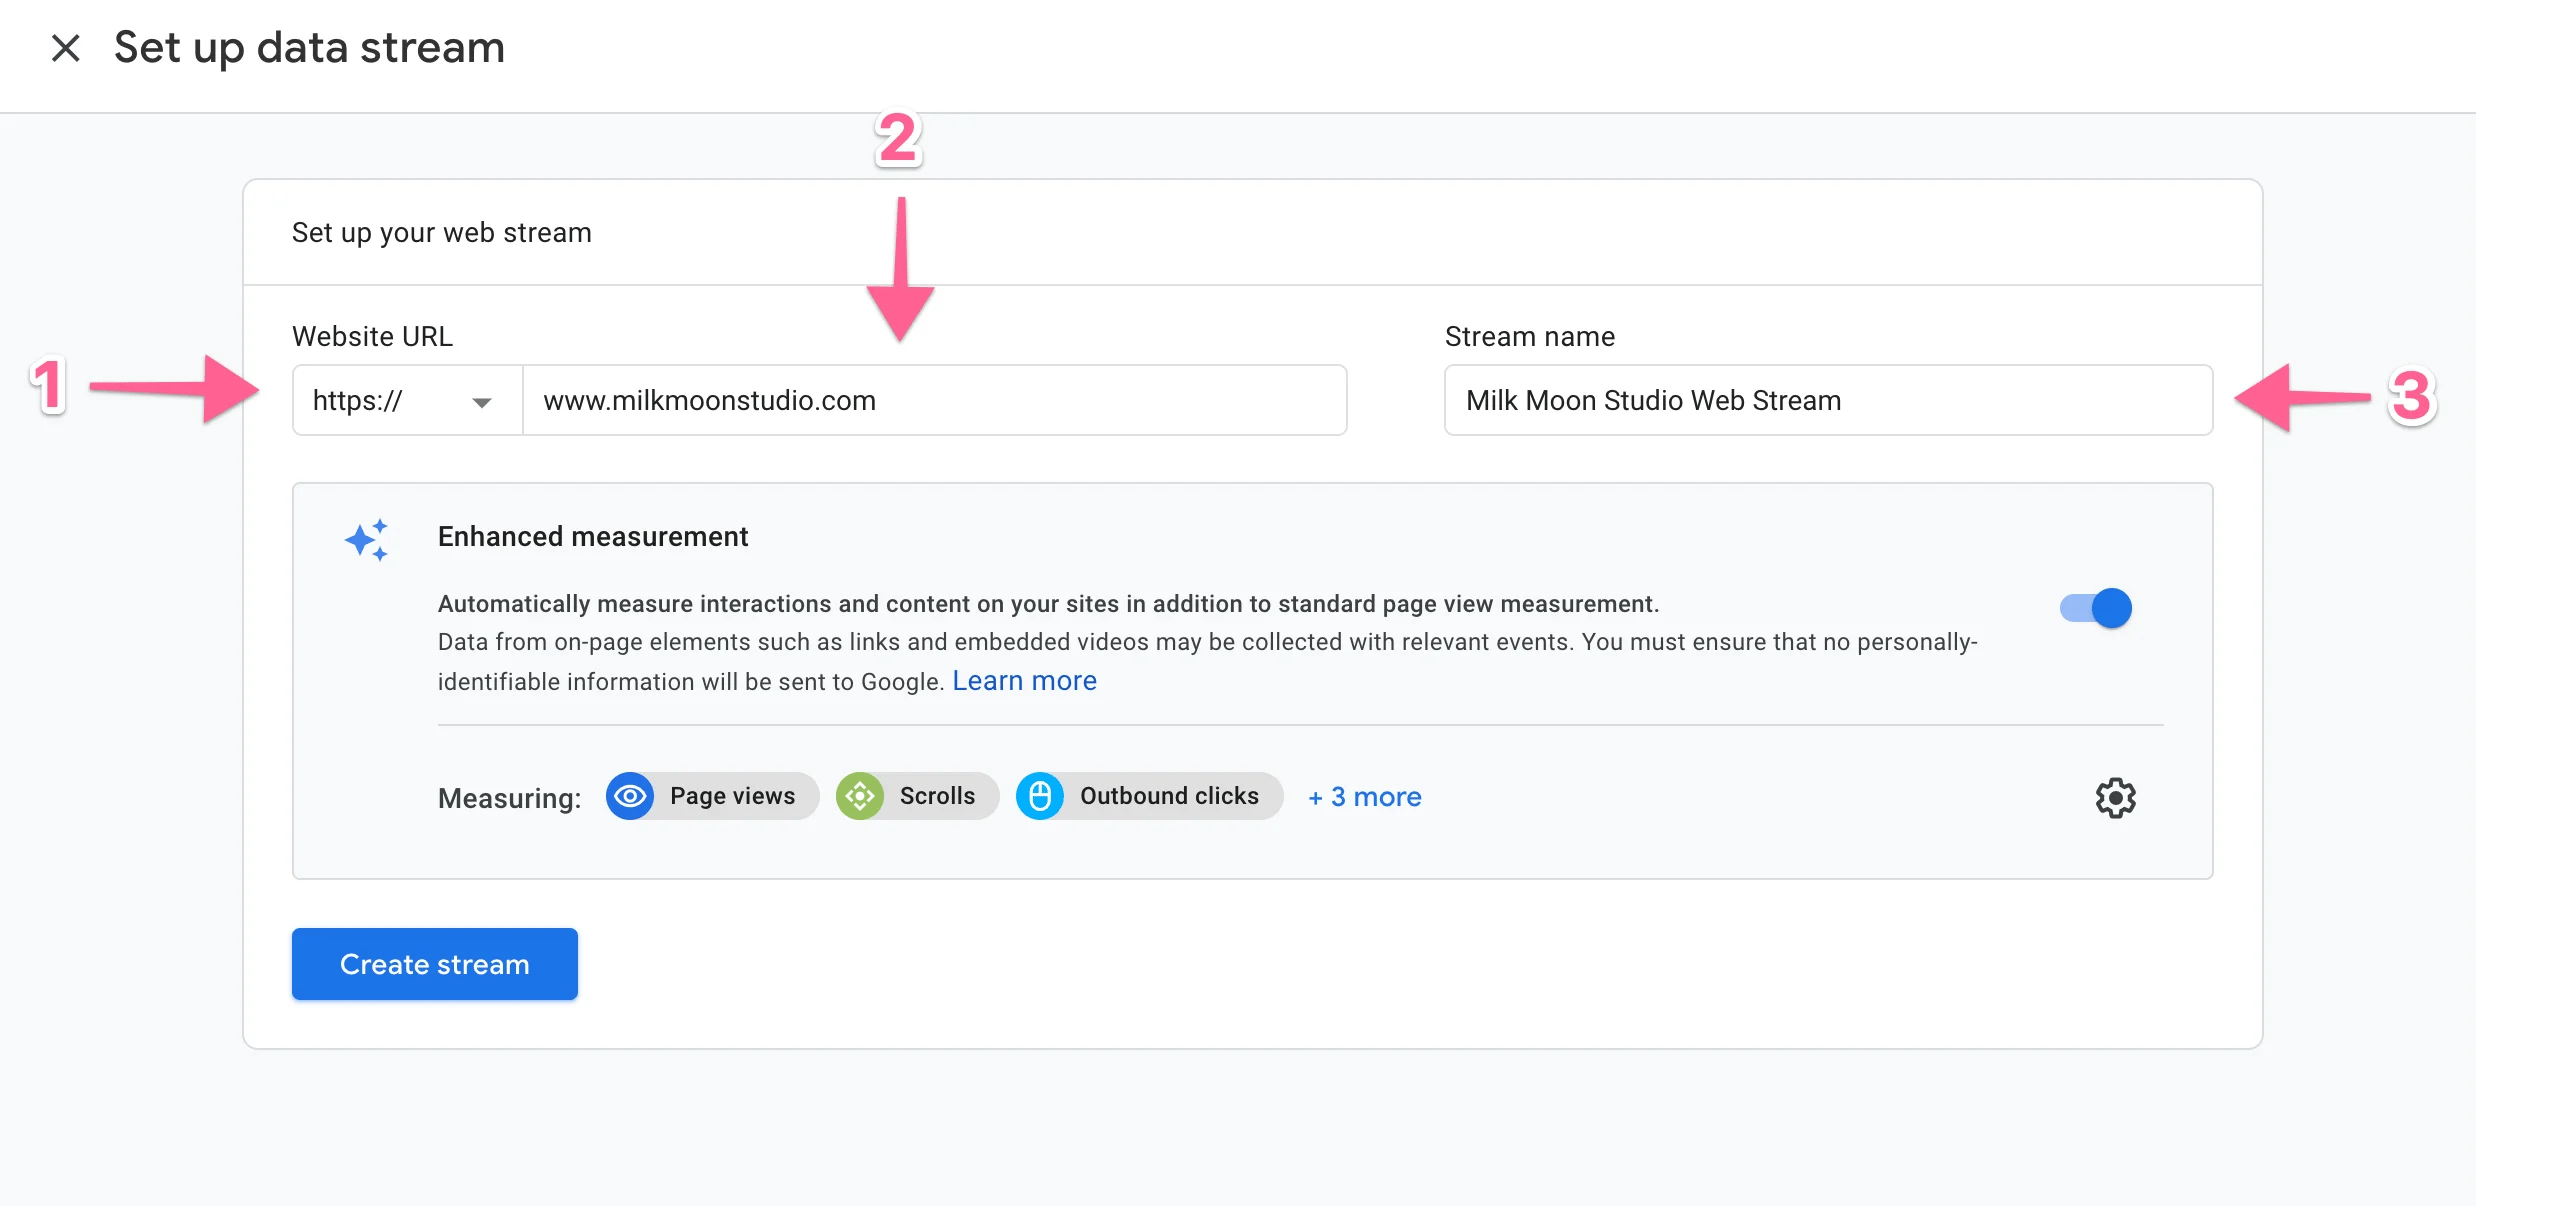
Task: Click the Outbound clicks measurement icon
Action: pyautogui.click(x=1042, y=795)
